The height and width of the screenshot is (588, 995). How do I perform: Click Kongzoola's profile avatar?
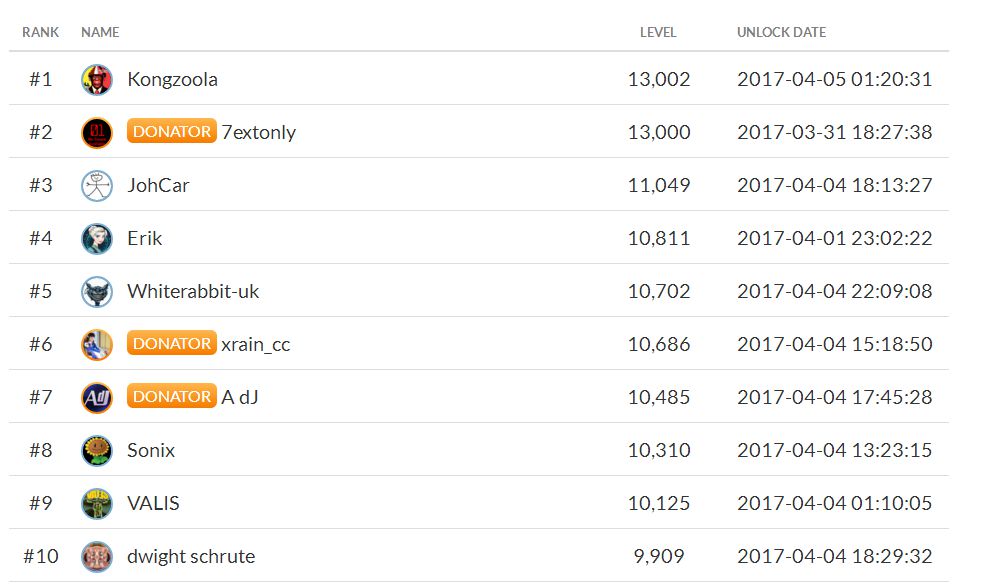coord(97,78)
